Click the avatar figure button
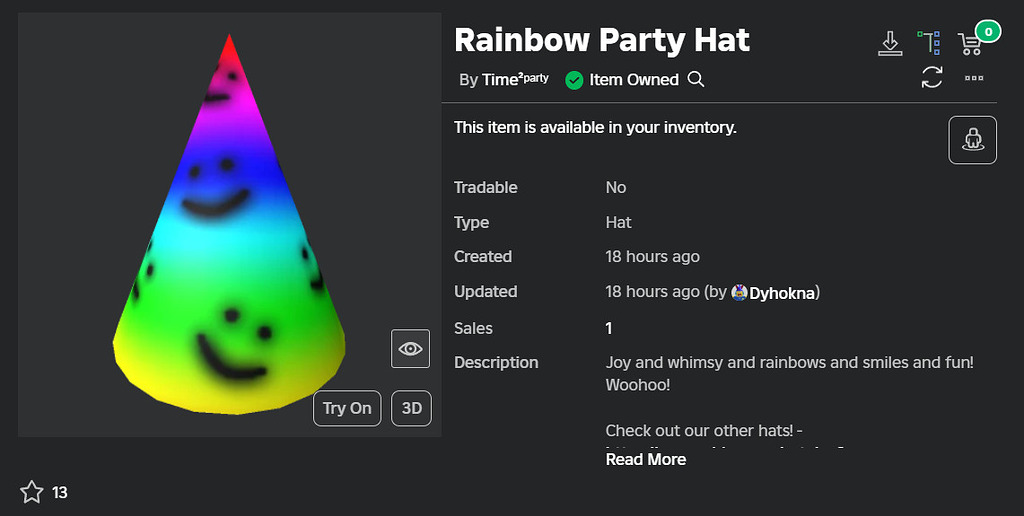Screen dimensions: 1024x516 [972, 140]
